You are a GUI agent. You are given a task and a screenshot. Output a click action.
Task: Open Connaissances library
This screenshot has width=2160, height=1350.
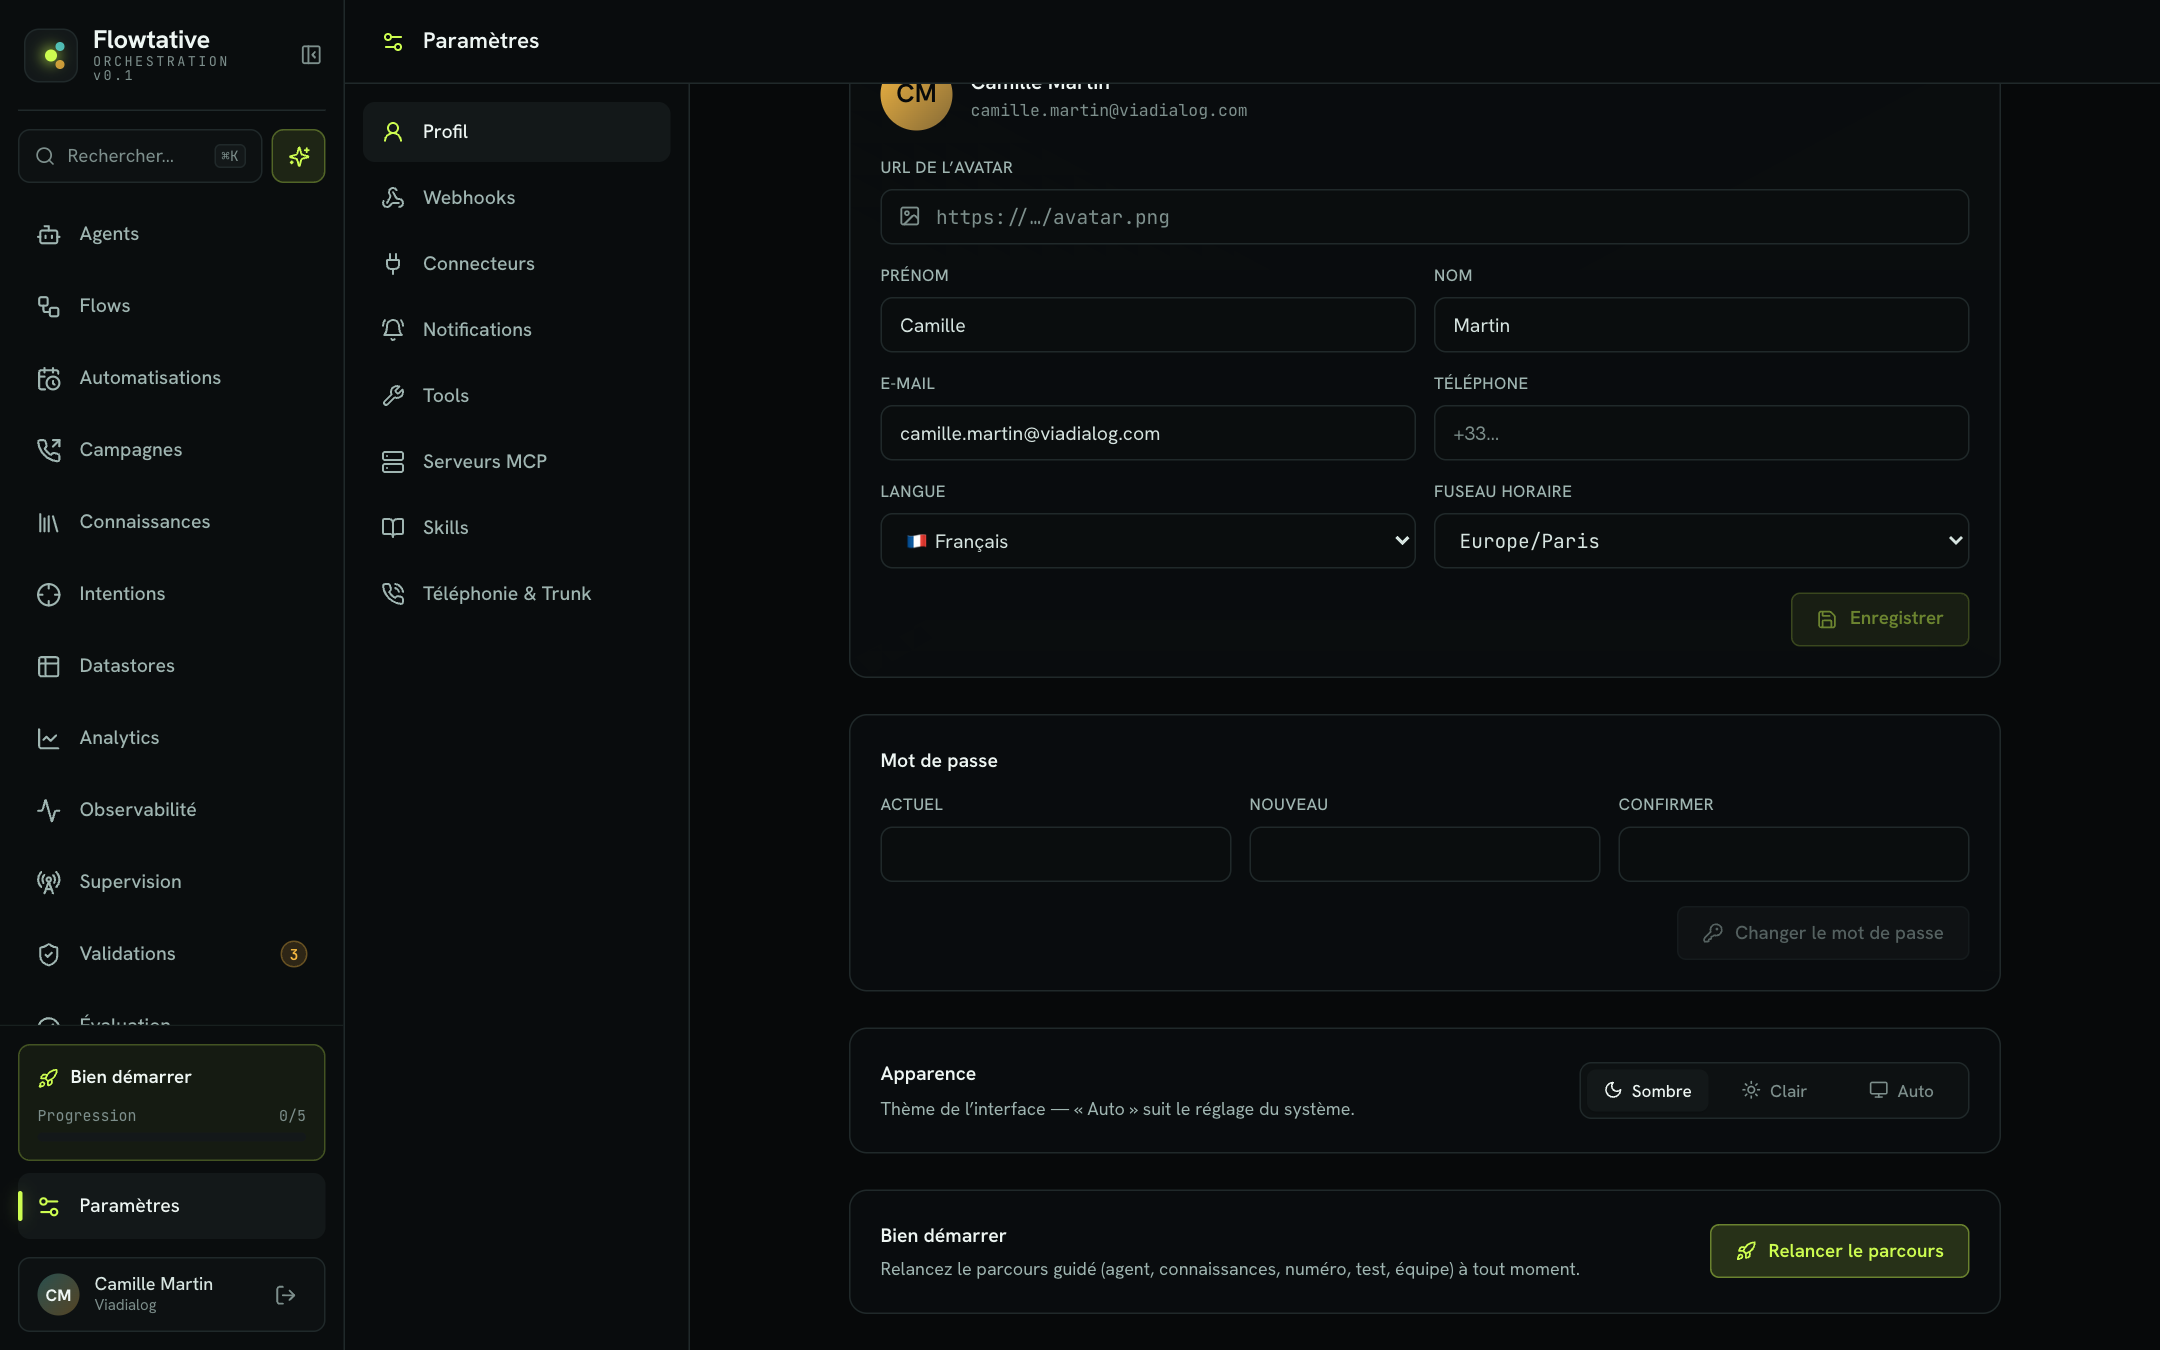(171, 522)
